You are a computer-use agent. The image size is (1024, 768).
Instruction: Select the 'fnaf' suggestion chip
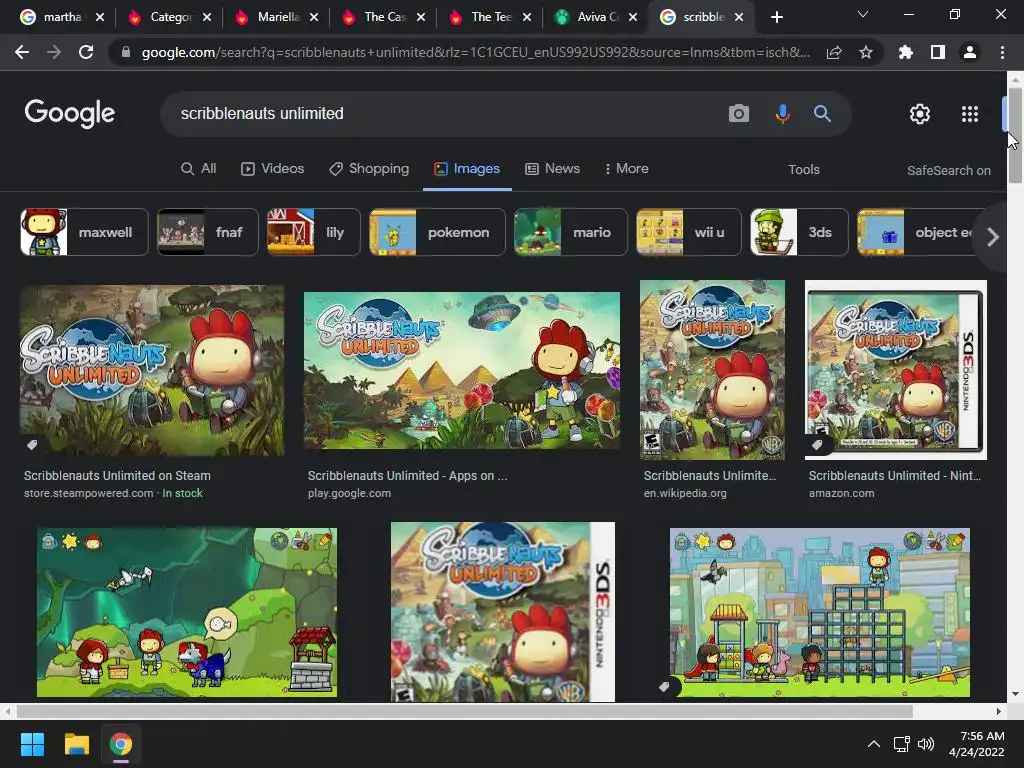pos(208,232)
